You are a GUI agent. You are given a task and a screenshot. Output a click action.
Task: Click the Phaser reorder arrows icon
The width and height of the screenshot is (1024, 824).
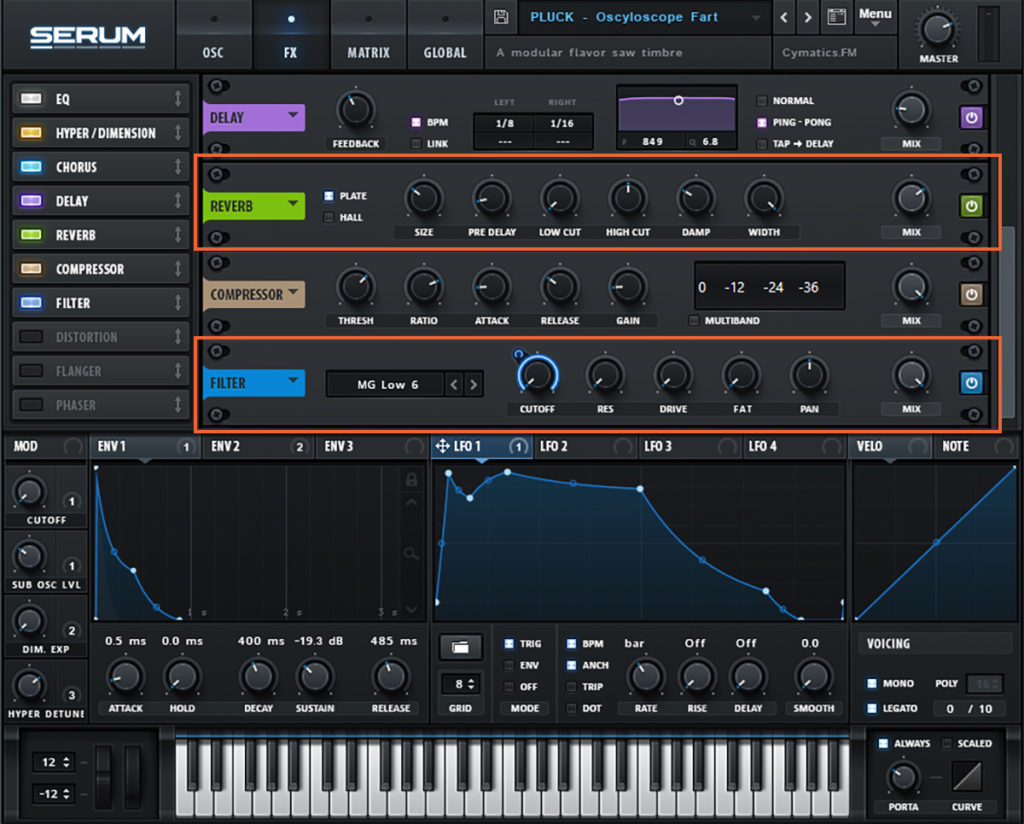pyautogui.click(x=178, y=405)
